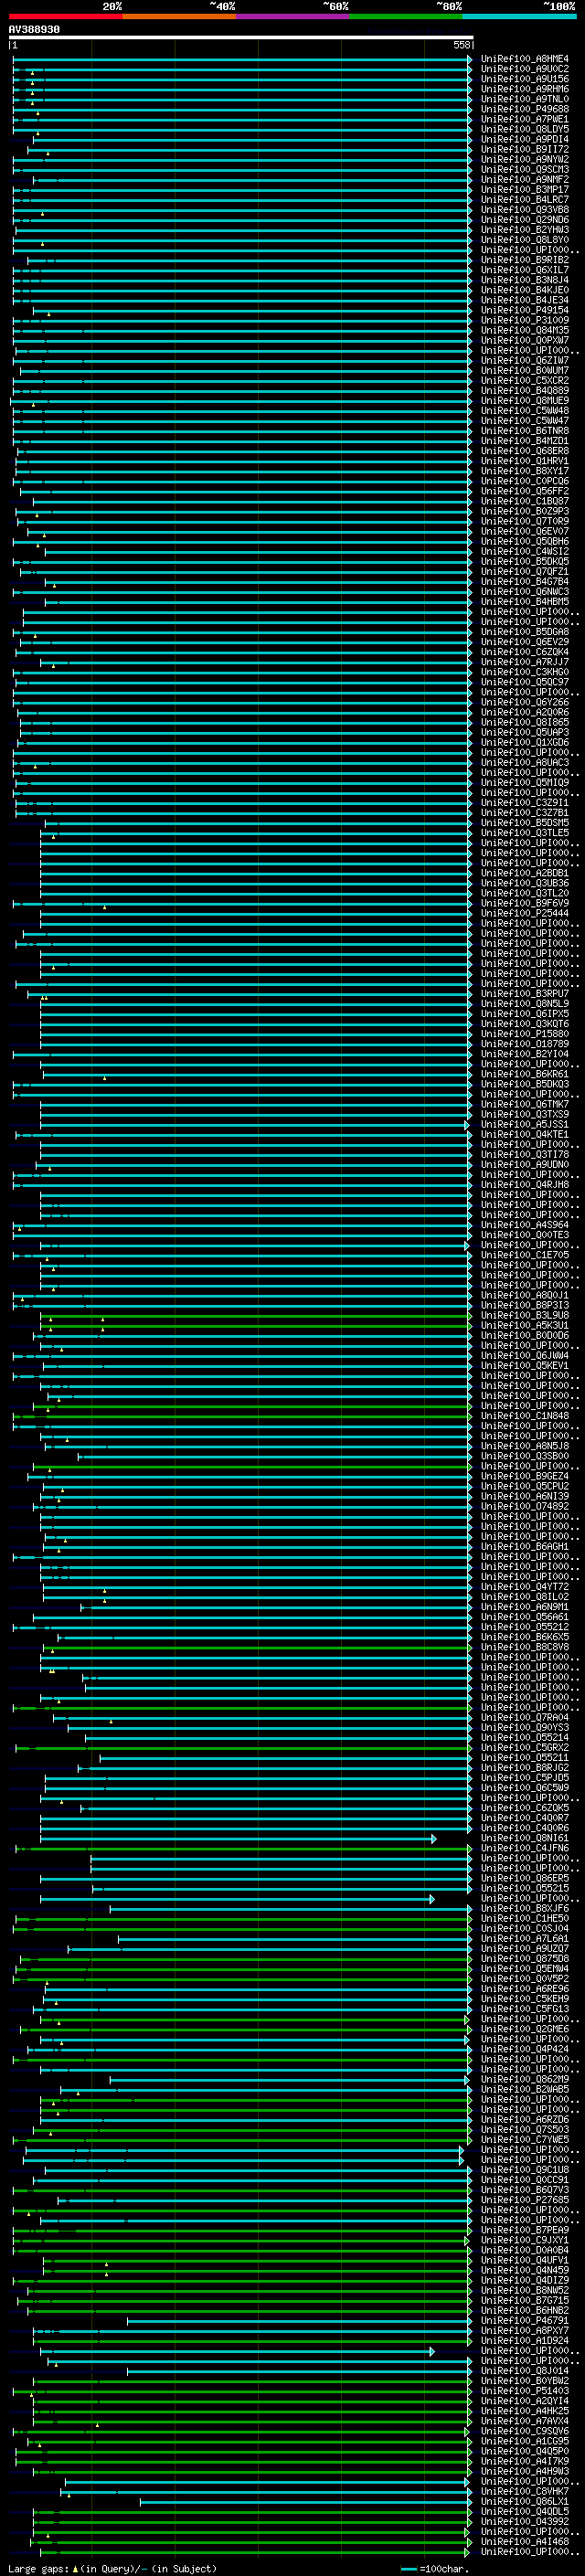Image resolution: width=585 pixels, height=2576 pixels.
Task: Click the green ~80% legend segment
Action: click(x=406, y=16)
